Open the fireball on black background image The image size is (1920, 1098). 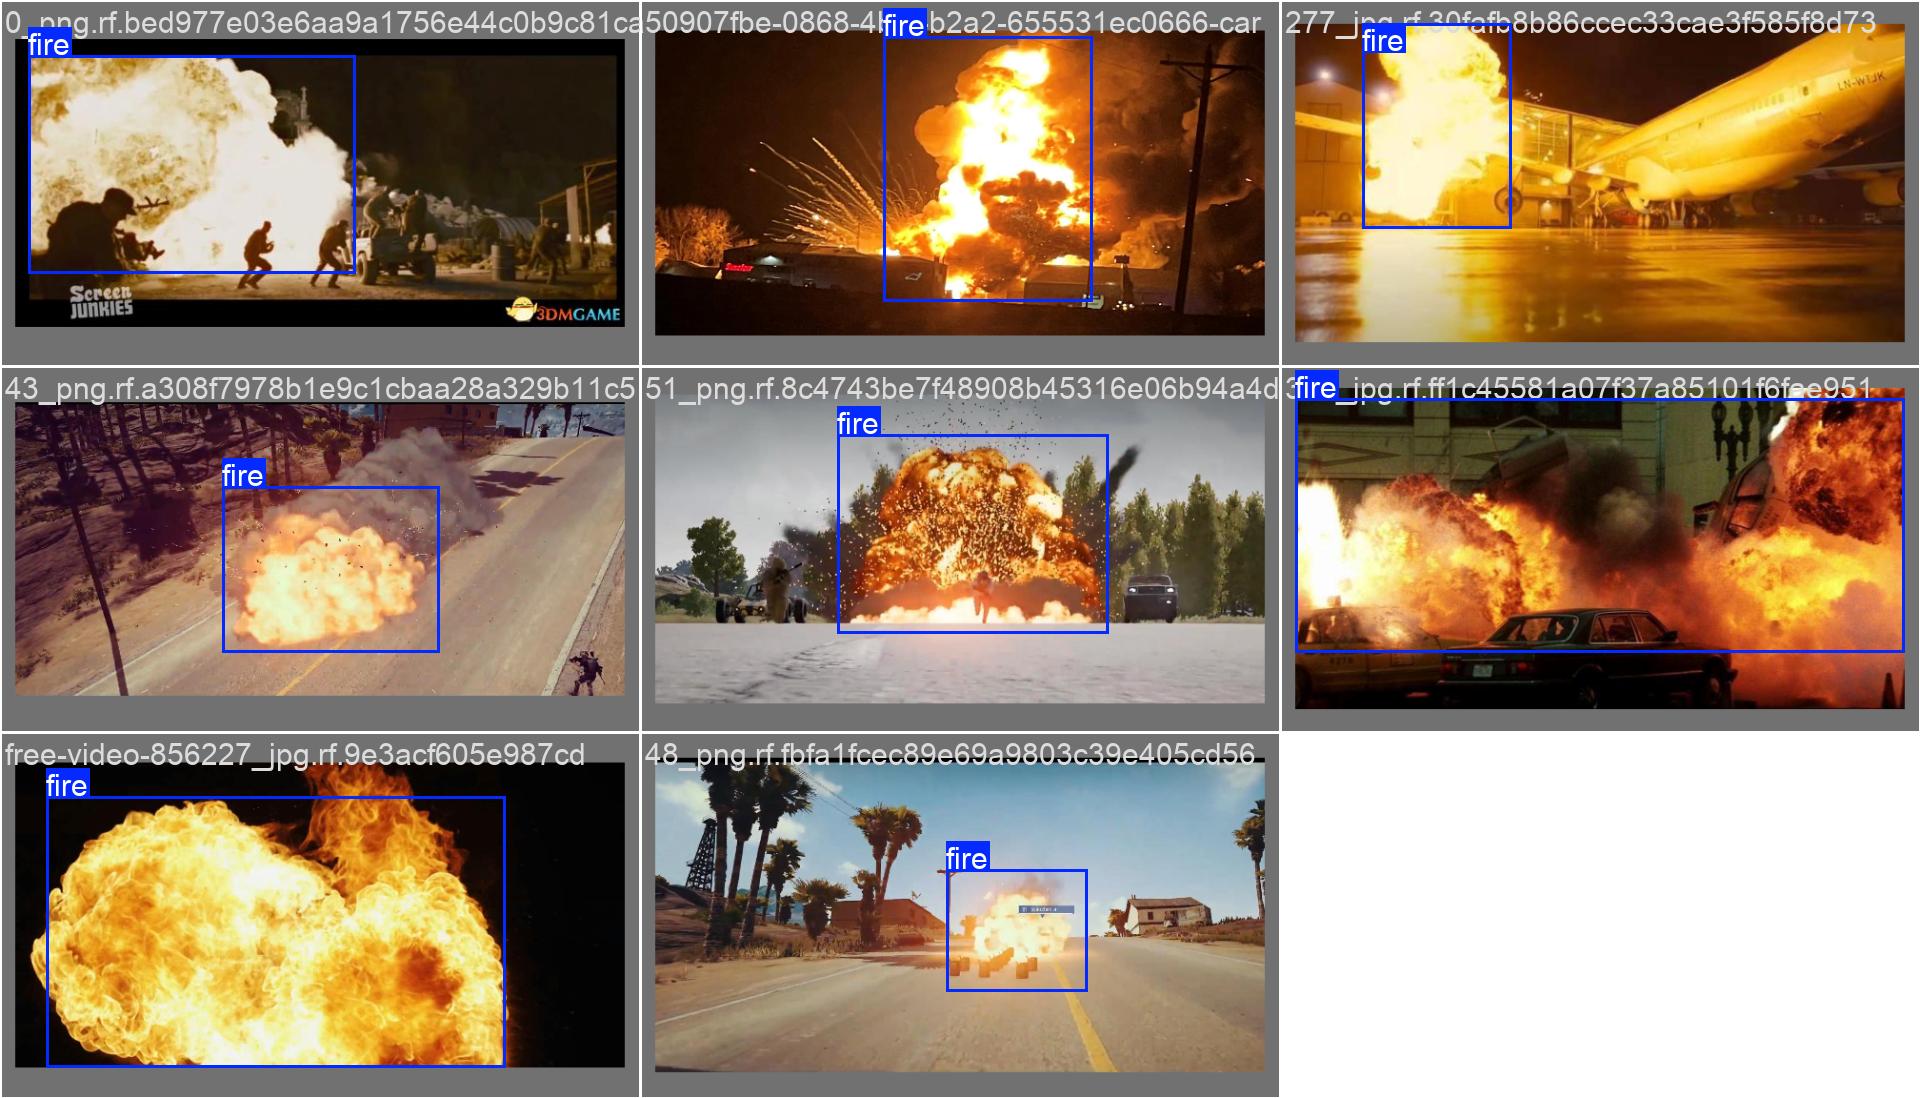click(320, 915)
